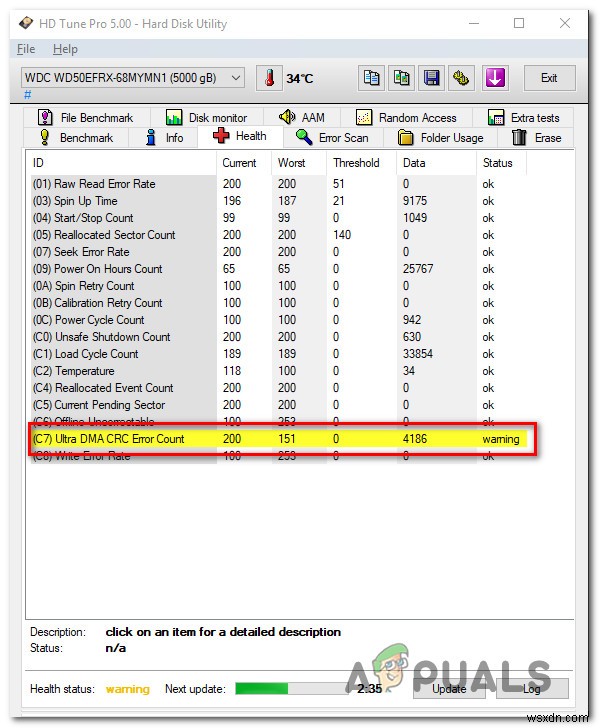Viewport: 600px width, 728px height.
Task: Open the Random Access tab
Action: [406, 117]
